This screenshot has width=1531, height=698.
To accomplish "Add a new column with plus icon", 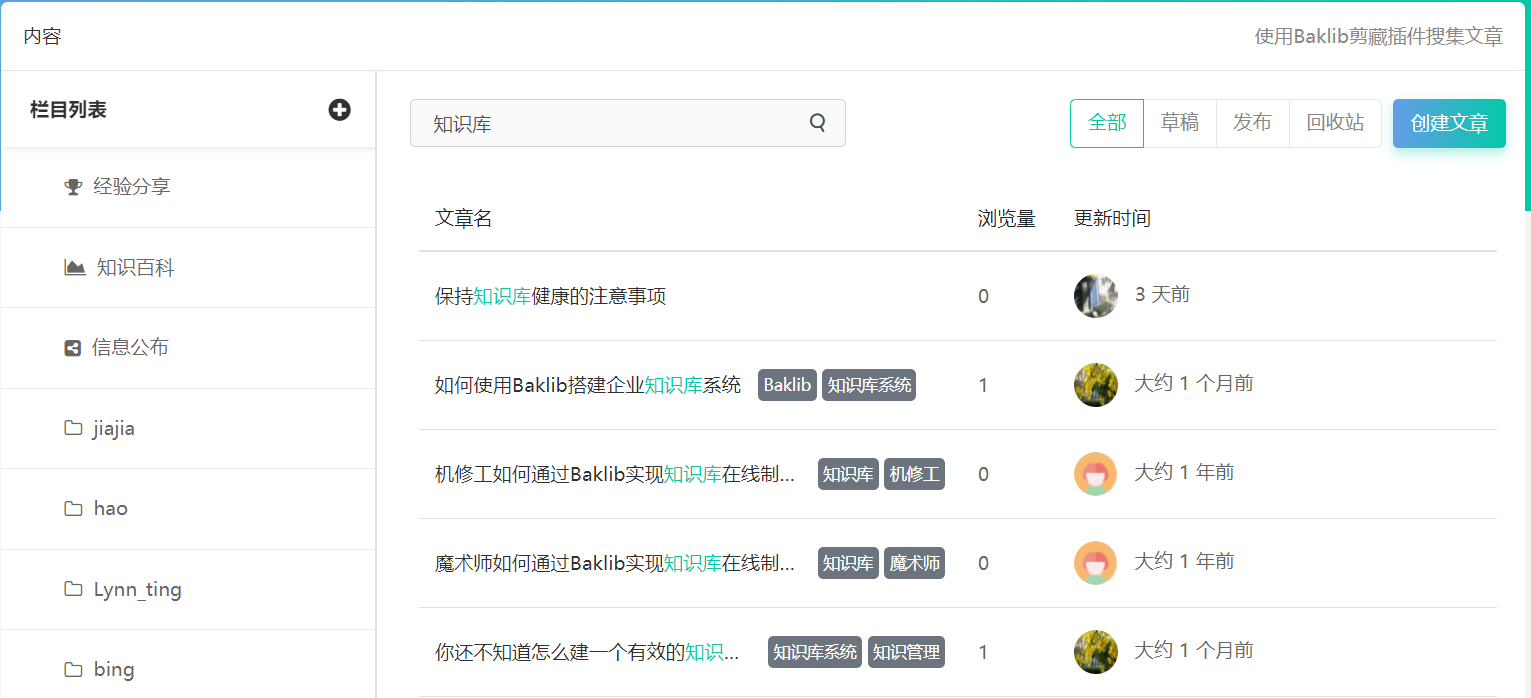I will (x=339, y=110).
